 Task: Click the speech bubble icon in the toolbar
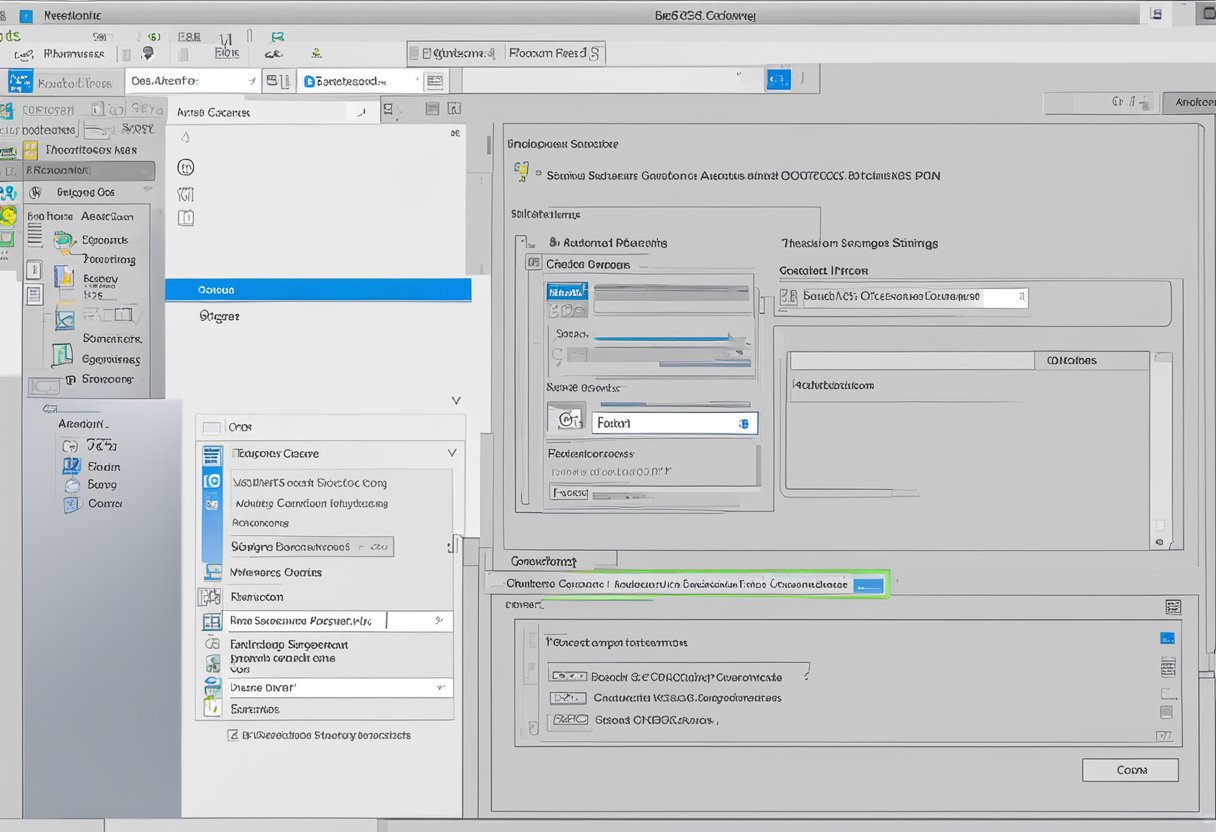click(148, 53)
